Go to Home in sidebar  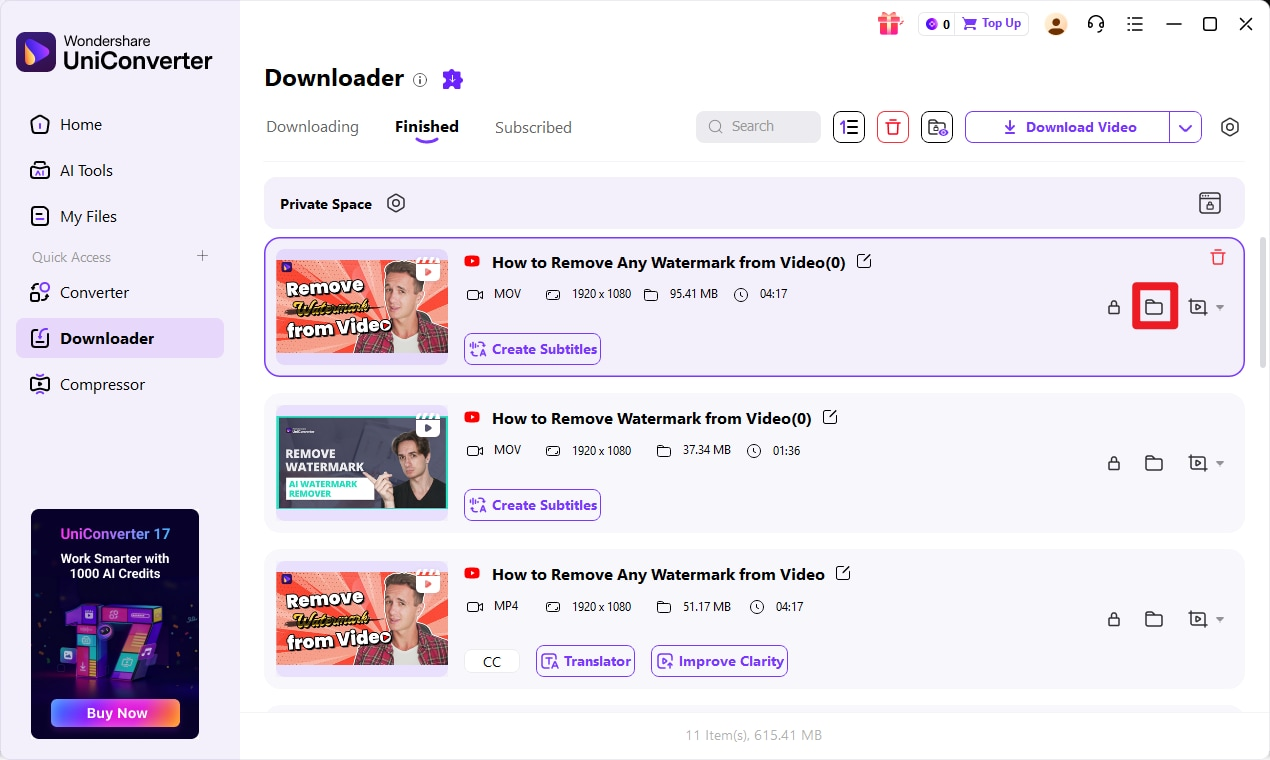click(x=120, y=124)
